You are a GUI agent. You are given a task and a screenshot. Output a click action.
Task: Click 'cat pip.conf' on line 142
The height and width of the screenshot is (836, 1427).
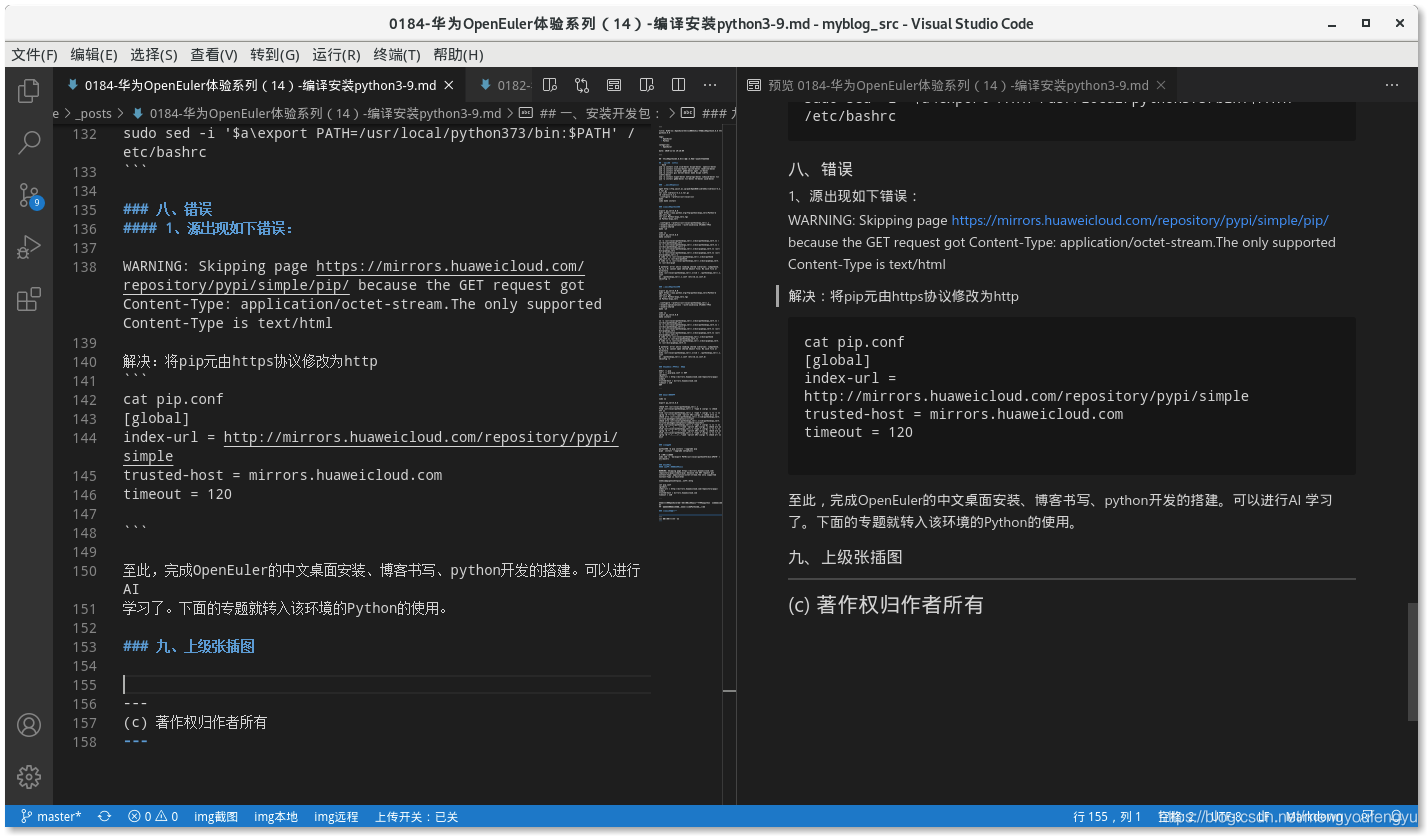pyautogui.click(x=173, y=399)
